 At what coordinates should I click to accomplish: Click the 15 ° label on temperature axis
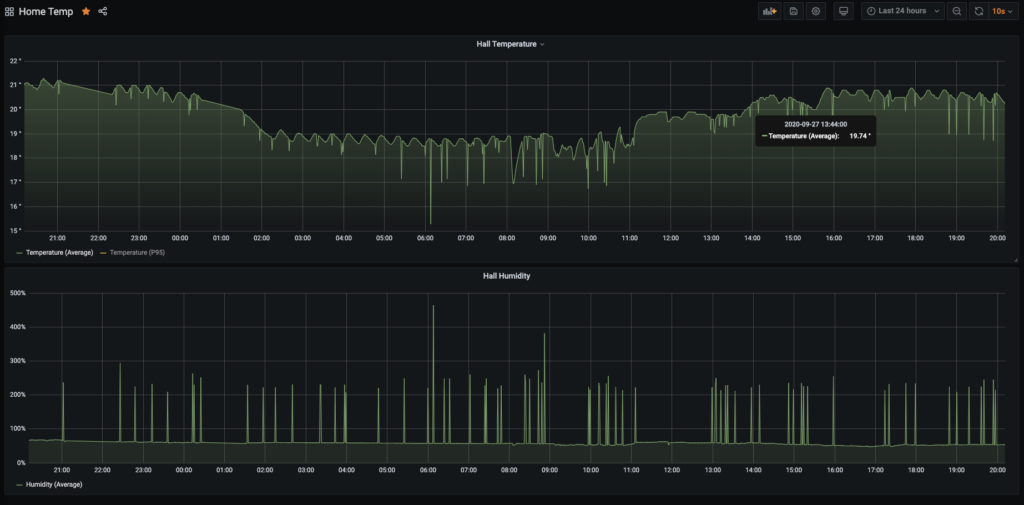point(15,230)
